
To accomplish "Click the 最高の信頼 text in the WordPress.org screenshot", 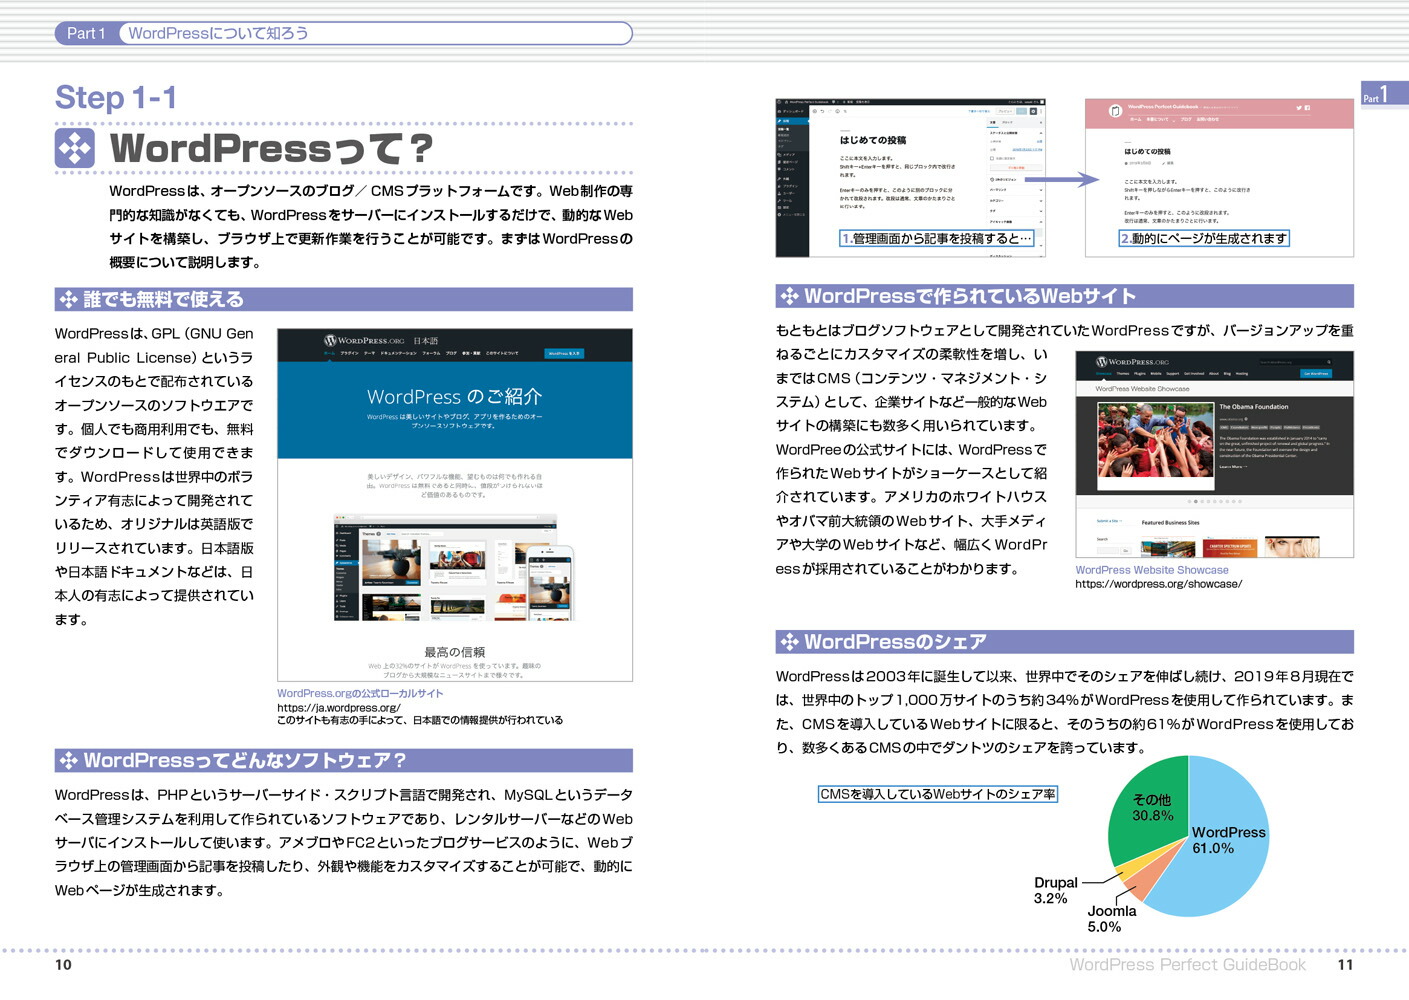I will pyautogui.click(x=455, y=652).
